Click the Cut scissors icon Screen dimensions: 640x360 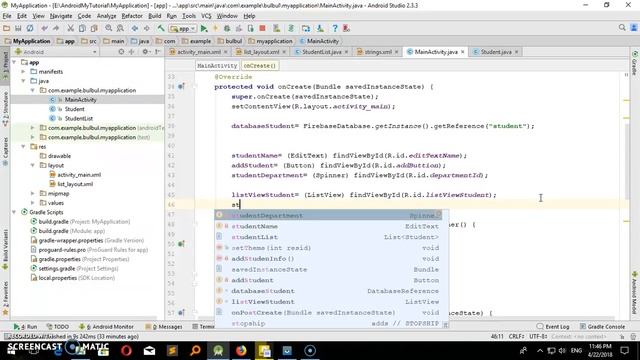[71, 28]
